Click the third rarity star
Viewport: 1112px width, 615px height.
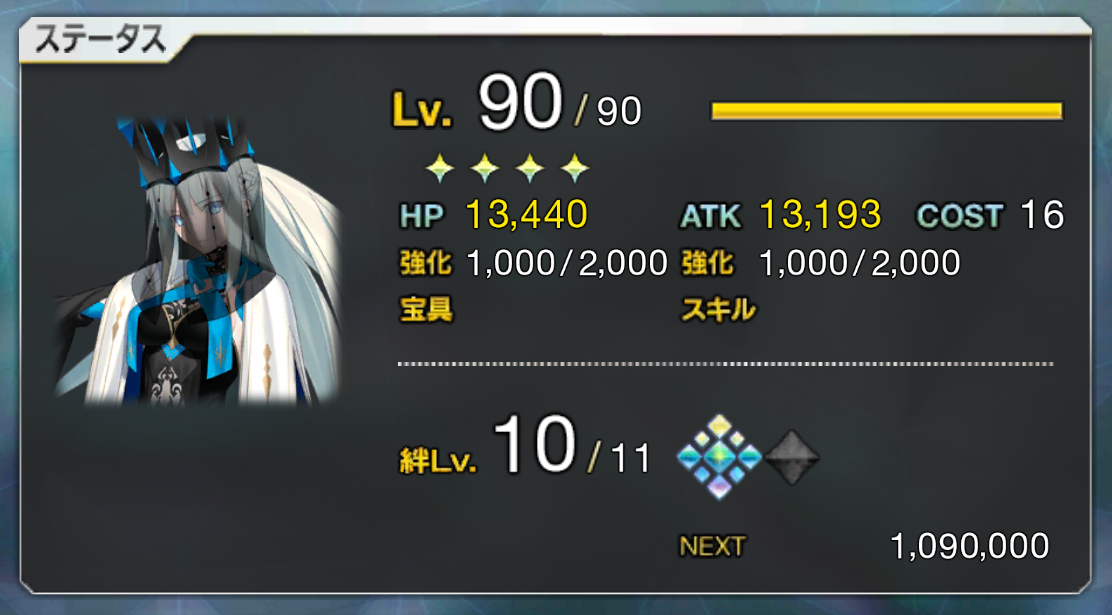(530, 169)
